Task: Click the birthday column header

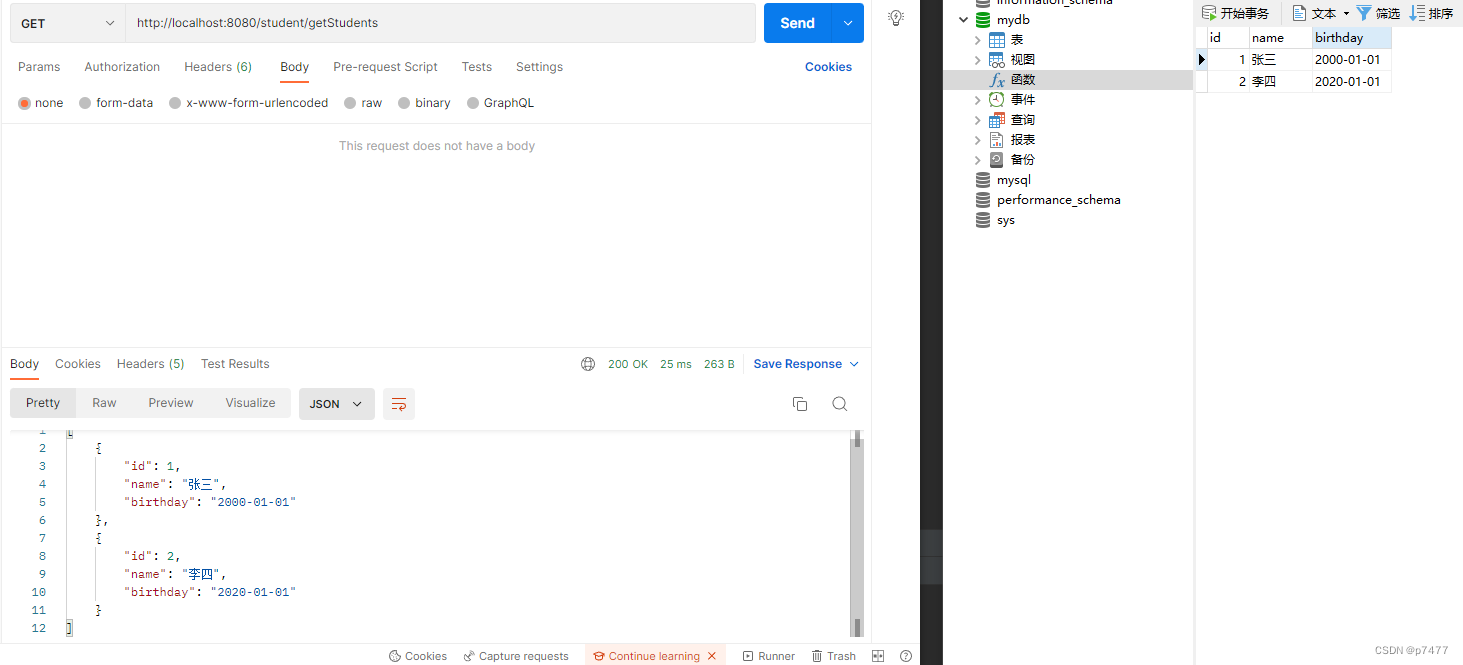Action: click(x=1351, y=38)
